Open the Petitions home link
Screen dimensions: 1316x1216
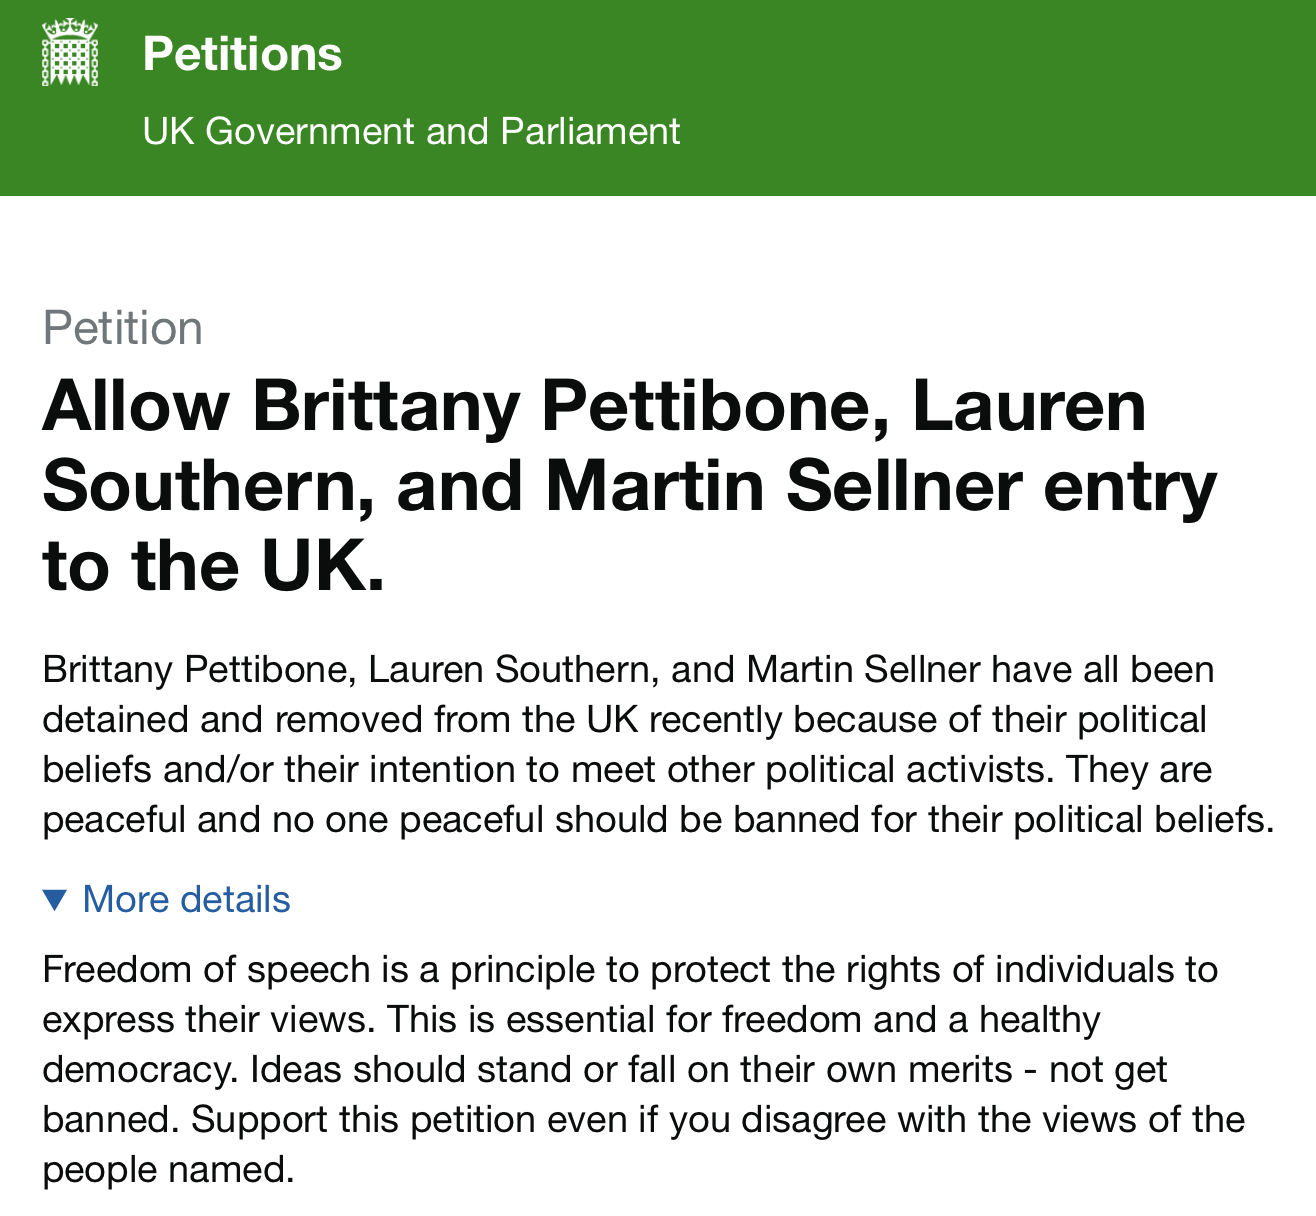242,54
